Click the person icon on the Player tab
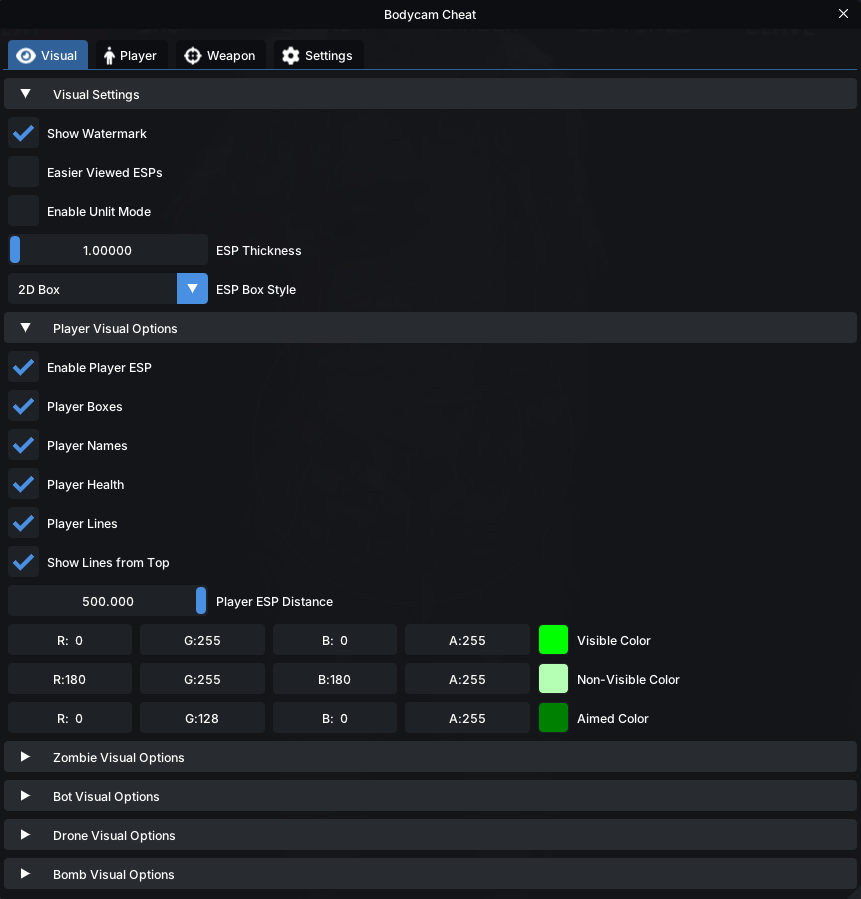Image resolution: width=861 pixels, height=899 pixels. tap(109, 56)
